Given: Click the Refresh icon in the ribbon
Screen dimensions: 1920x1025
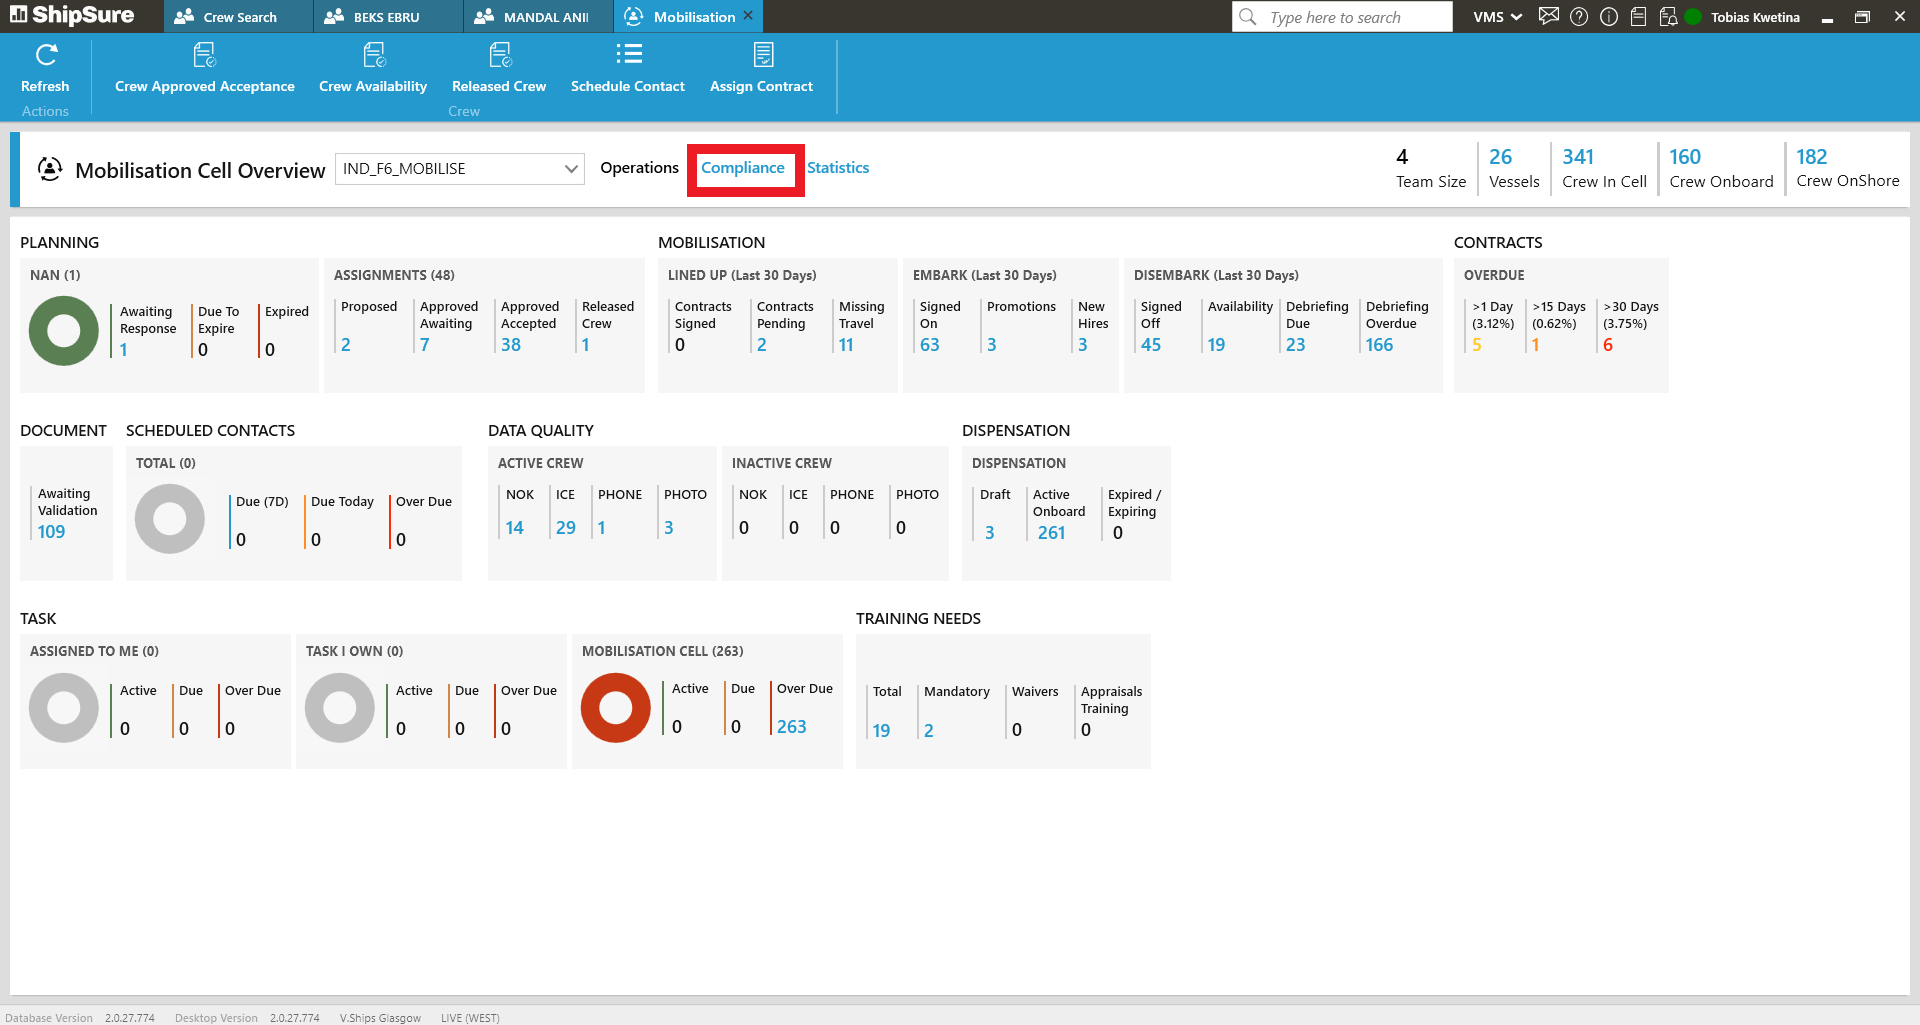Looking at the screenshot, I should (46, 55).
